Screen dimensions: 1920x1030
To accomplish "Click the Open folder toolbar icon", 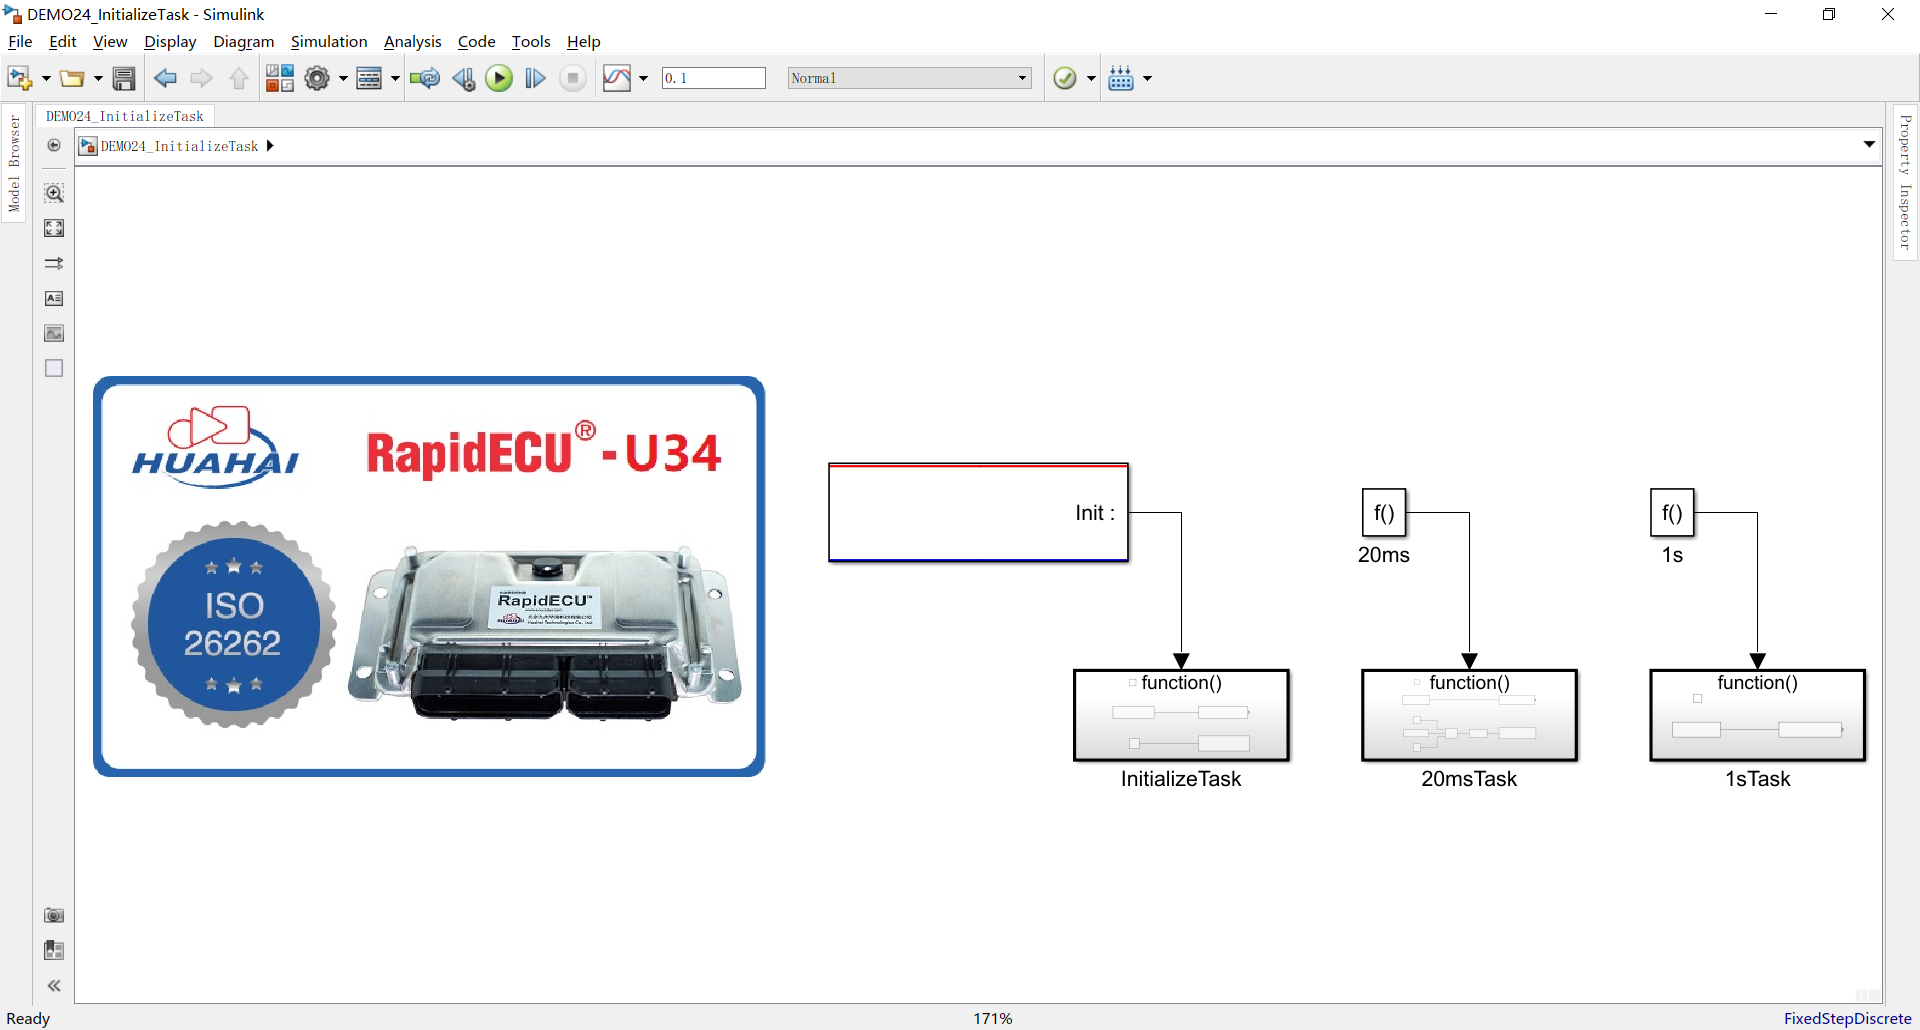I will pyautogui.click(x=72, y=78).
